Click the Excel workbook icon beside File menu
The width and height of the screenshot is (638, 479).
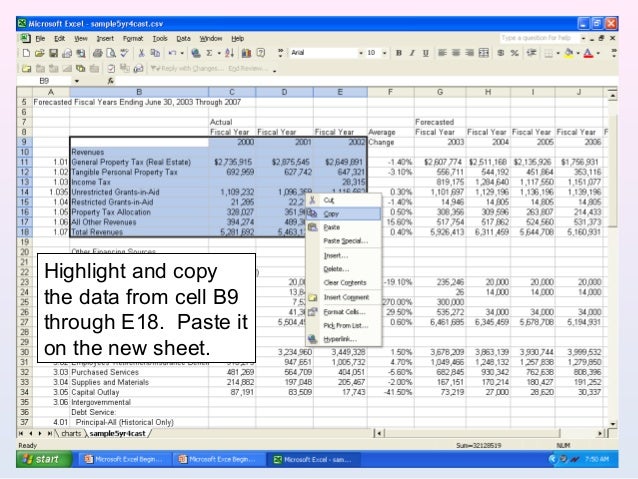(25, 38)
